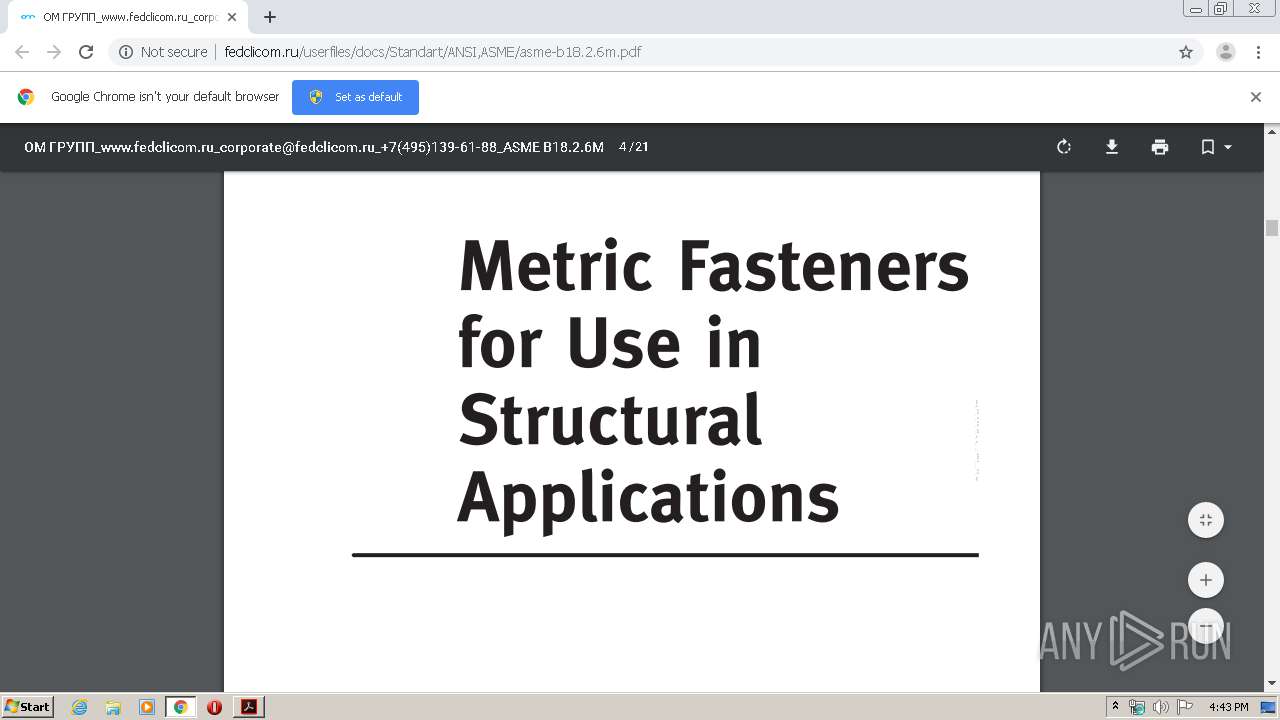
Task: Open Chrome profile avatar
Action: point(1226,52)
